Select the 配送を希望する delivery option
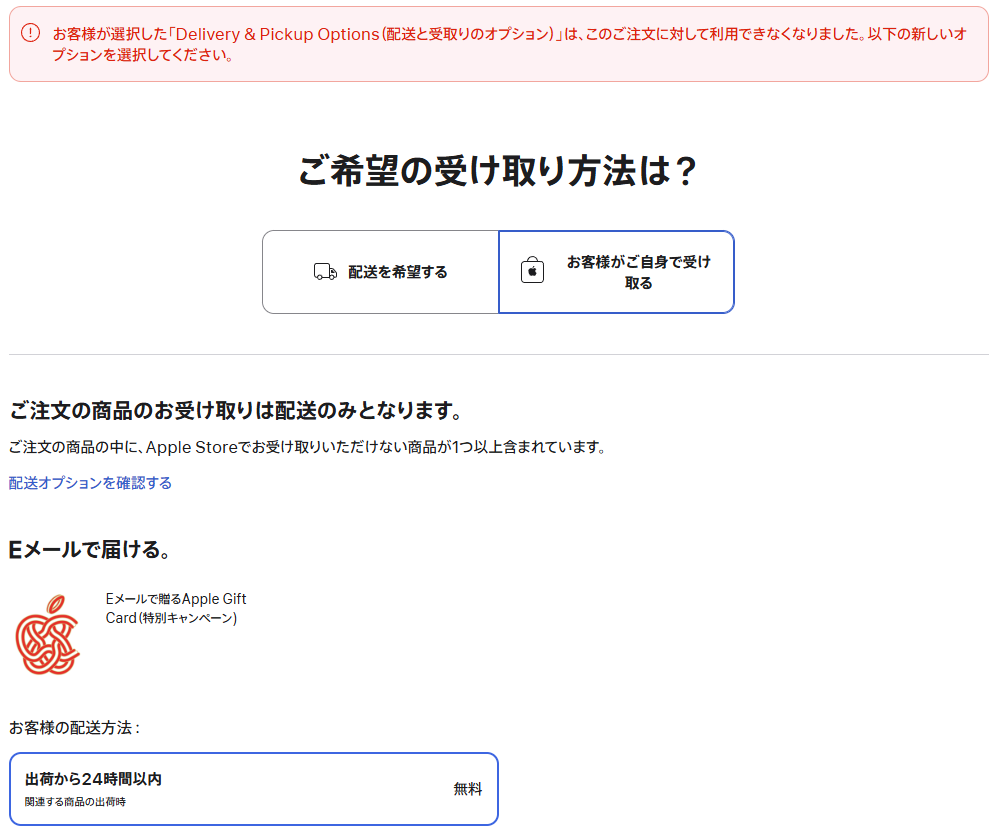The height and width of the screenshot is (832, 997). [x=381, y=272]
